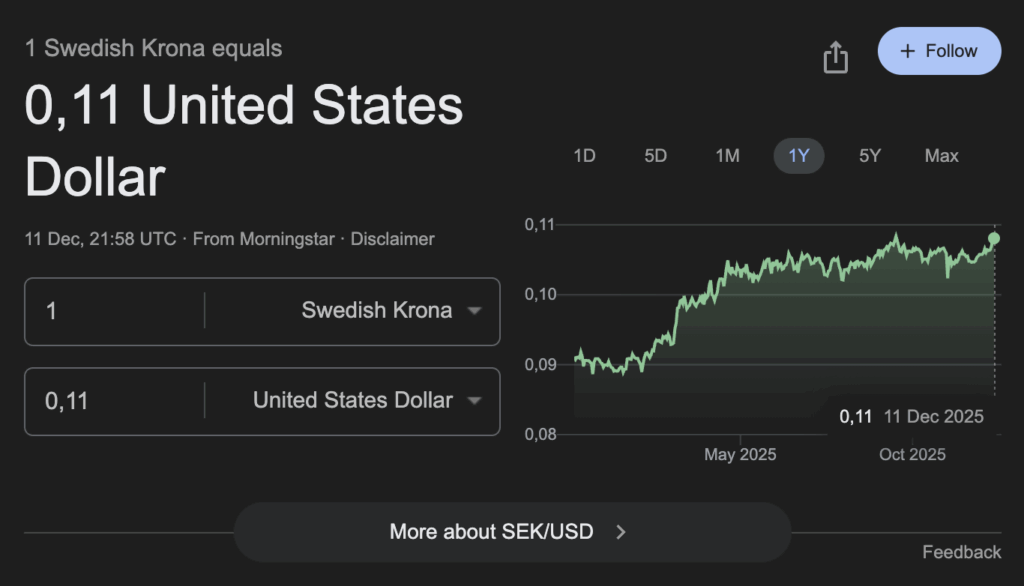Switch chart to 5Y range
The image size is (1024, 586).
[x=870, y=156]
